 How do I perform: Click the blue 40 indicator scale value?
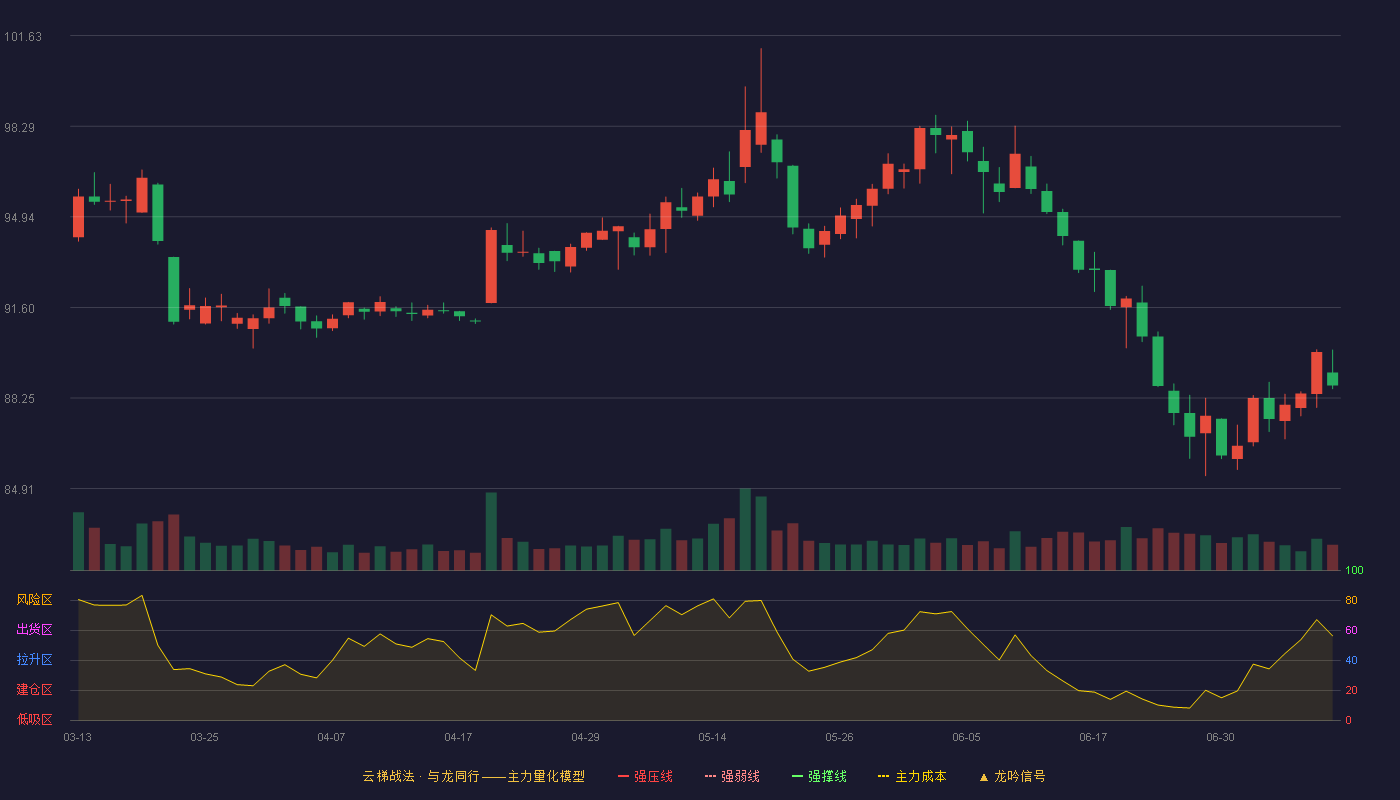point(1351,660)
